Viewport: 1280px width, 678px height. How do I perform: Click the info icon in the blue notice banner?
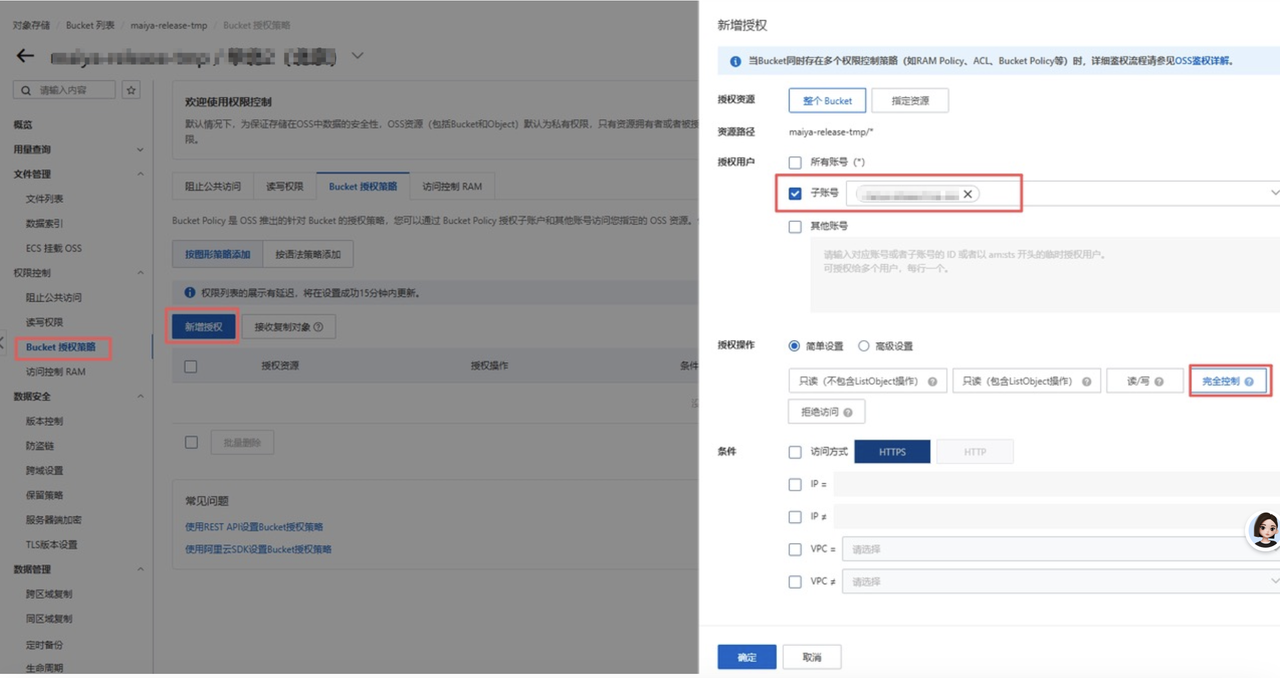(736, 61)
